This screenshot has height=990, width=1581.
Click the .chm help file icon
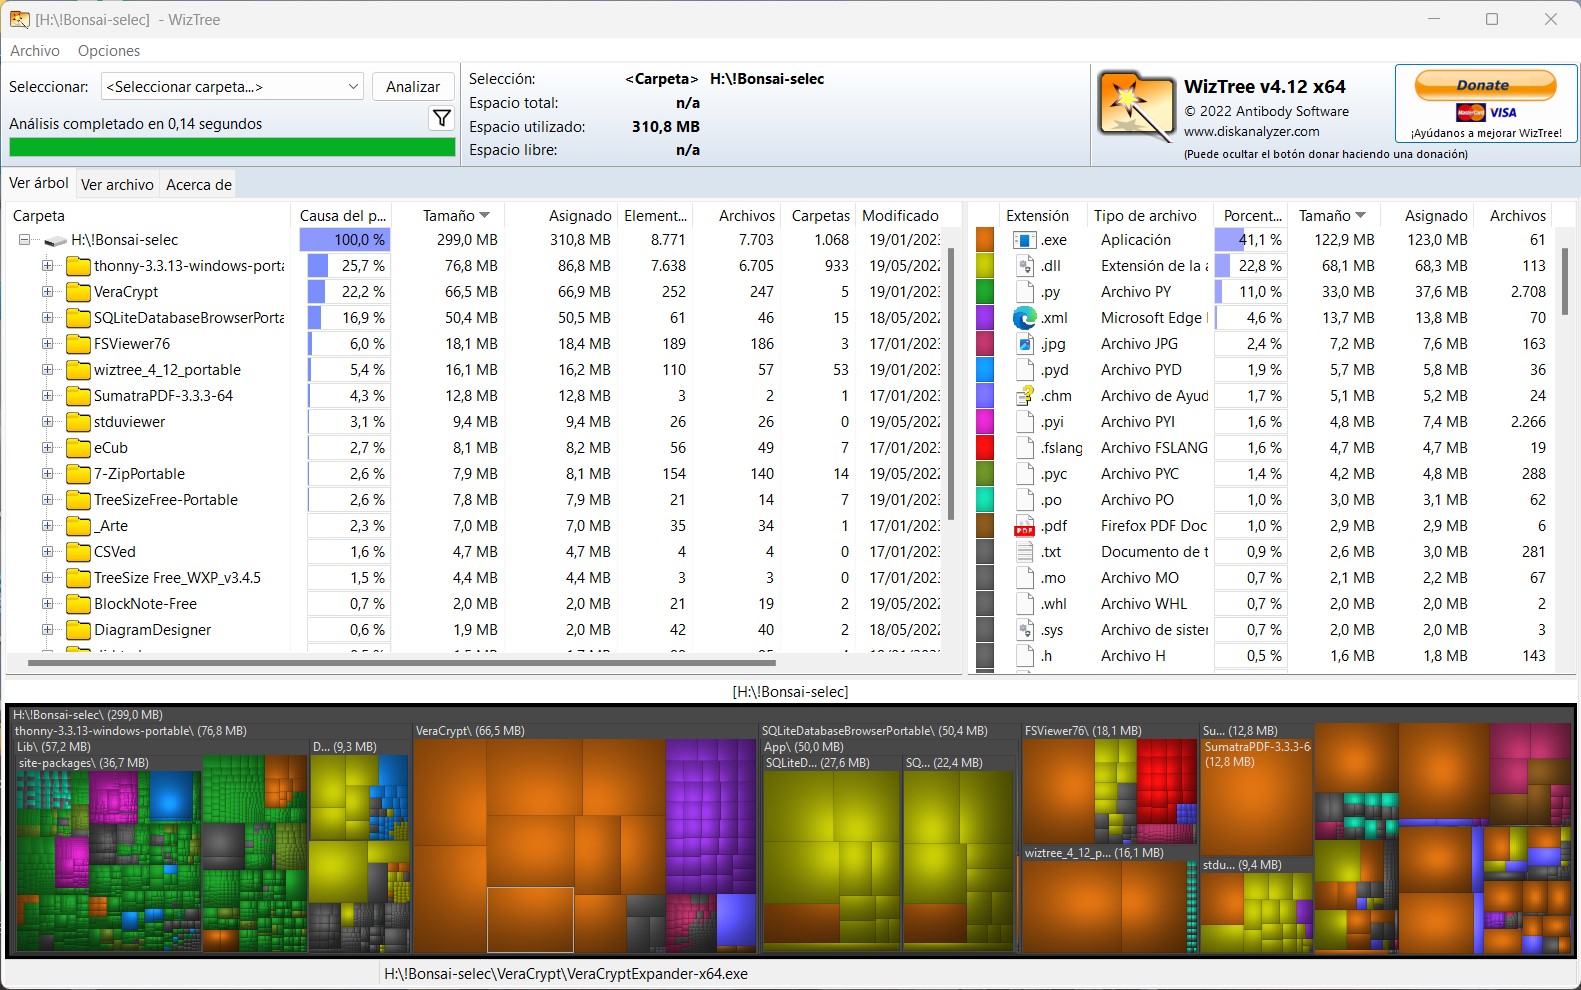coord(1024,396)
